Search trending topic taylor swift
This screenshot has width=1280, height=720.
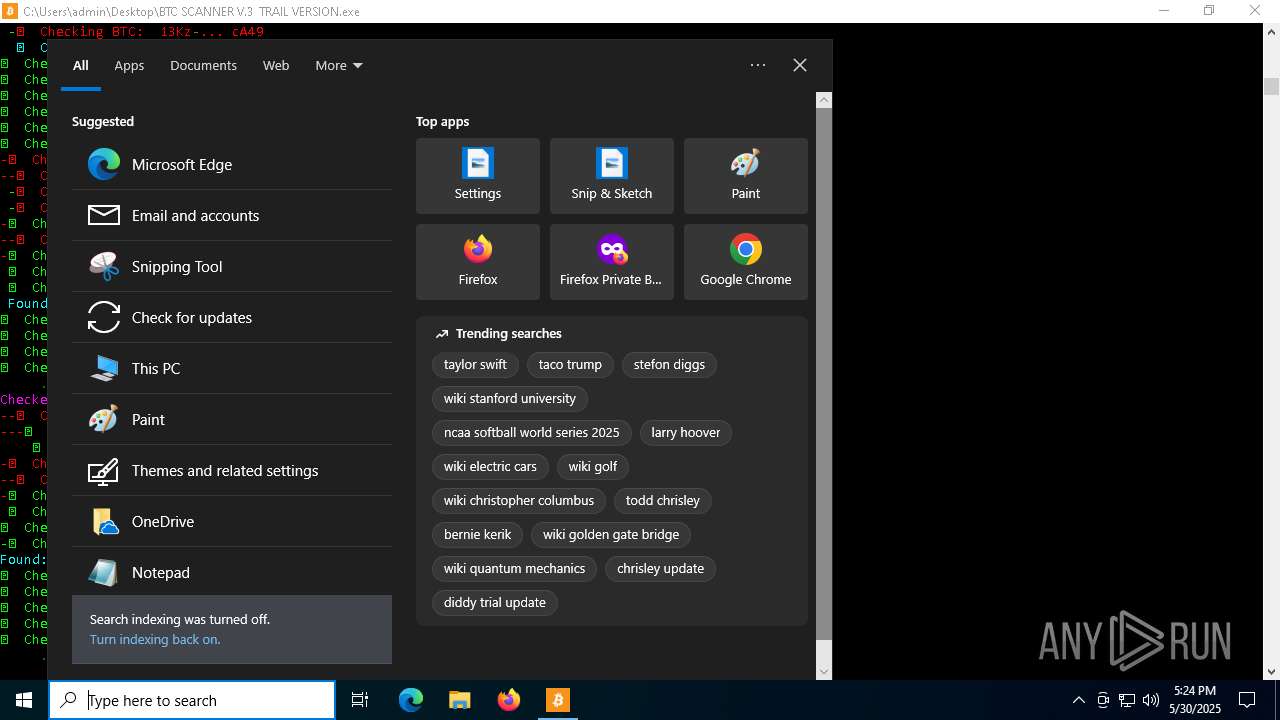point(475,365)
